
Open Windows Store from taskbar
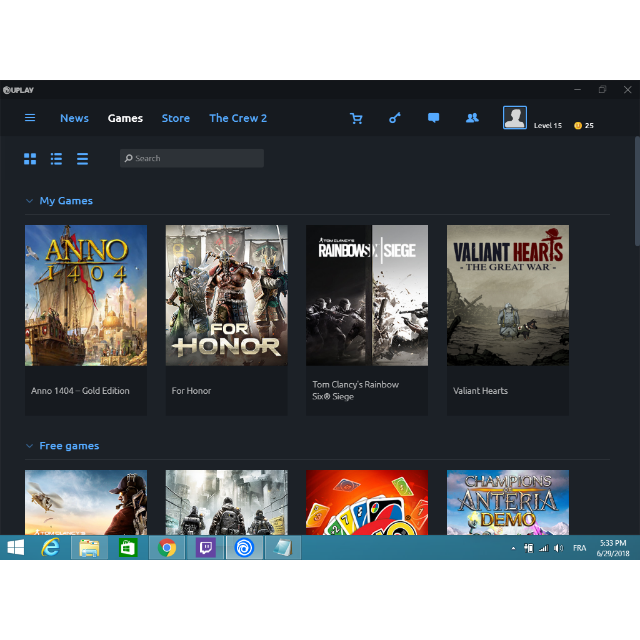tap(127, 548)
